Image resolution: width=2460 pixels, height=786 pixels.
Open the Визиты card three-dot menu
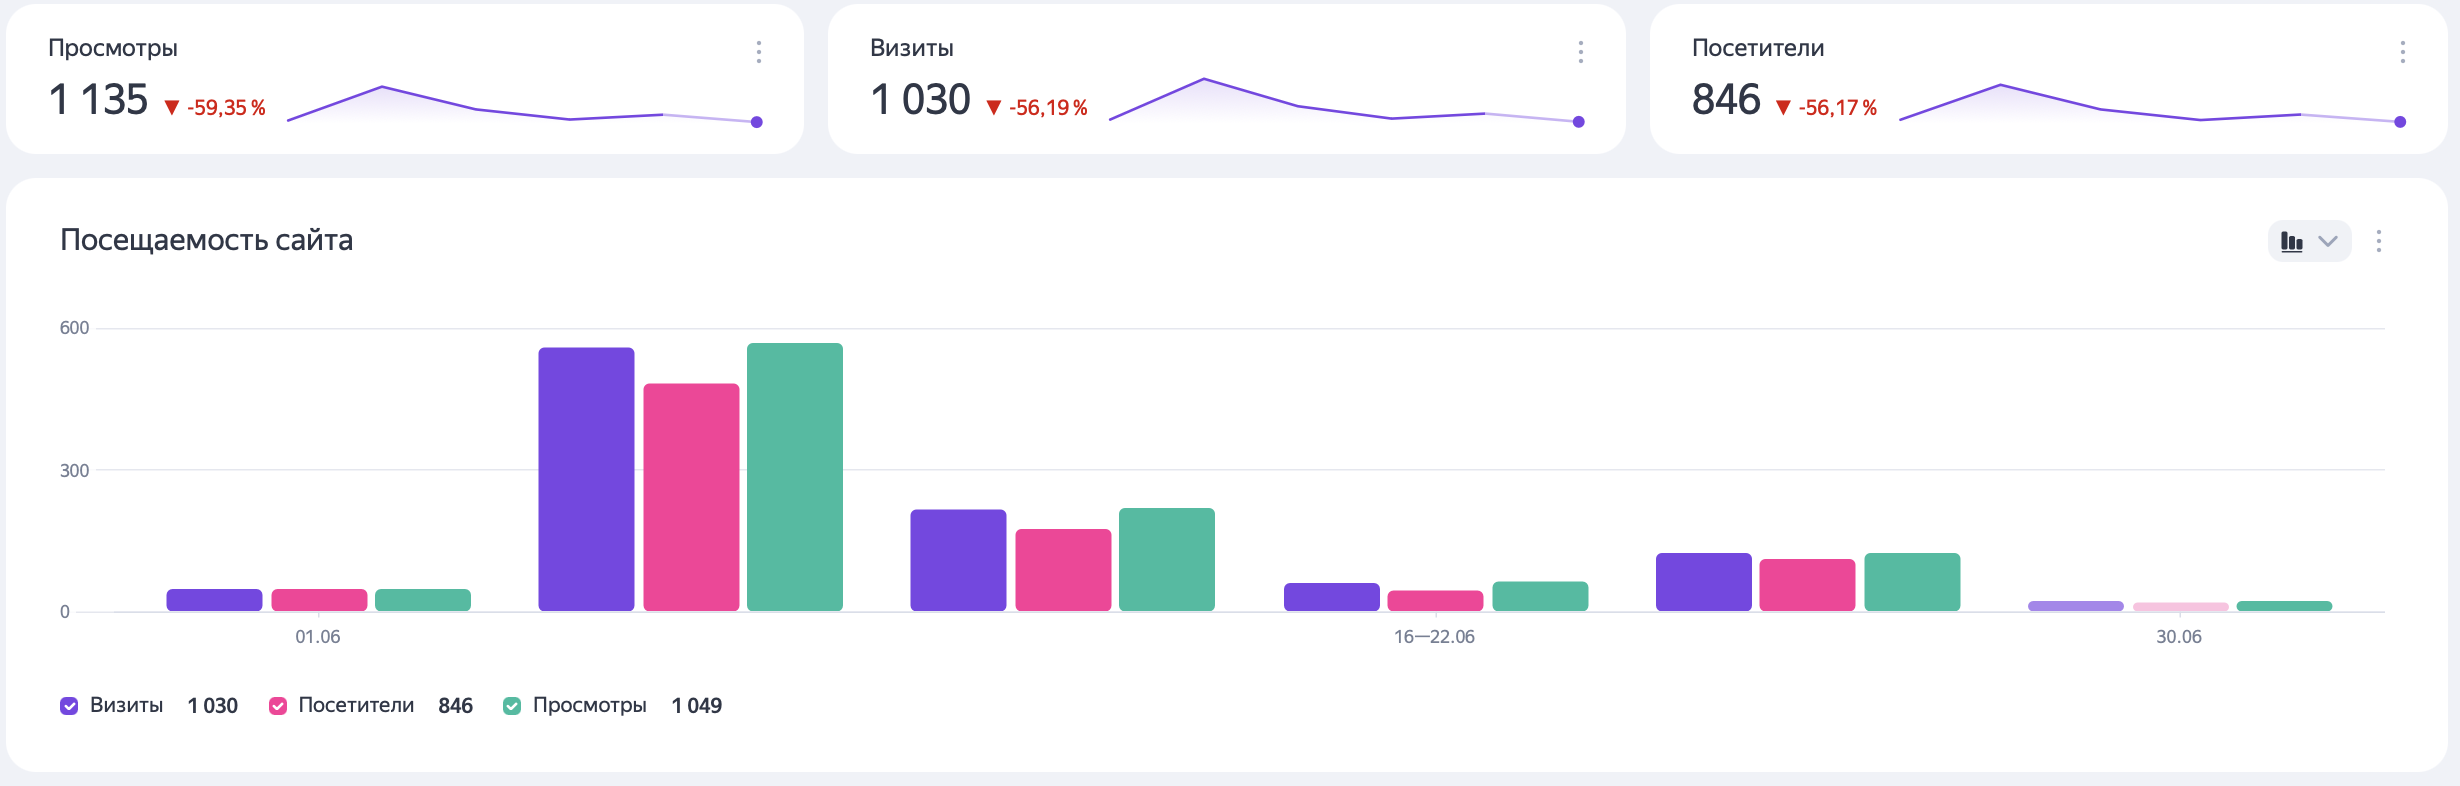pos(1580,52)
